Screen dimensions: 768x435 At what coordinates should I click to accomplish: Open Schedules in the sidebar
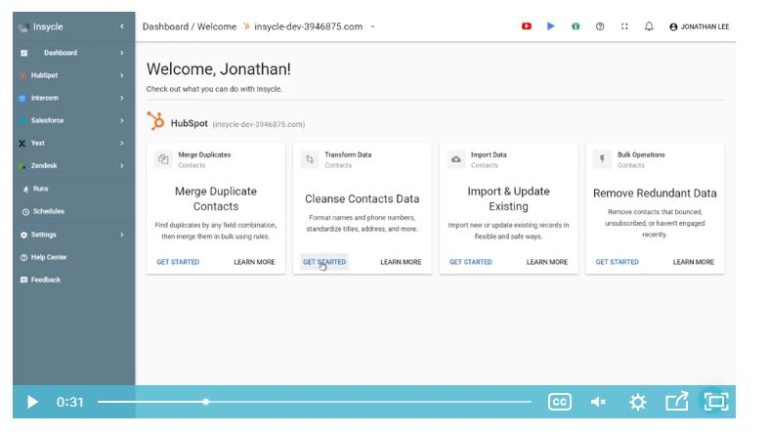48,211
